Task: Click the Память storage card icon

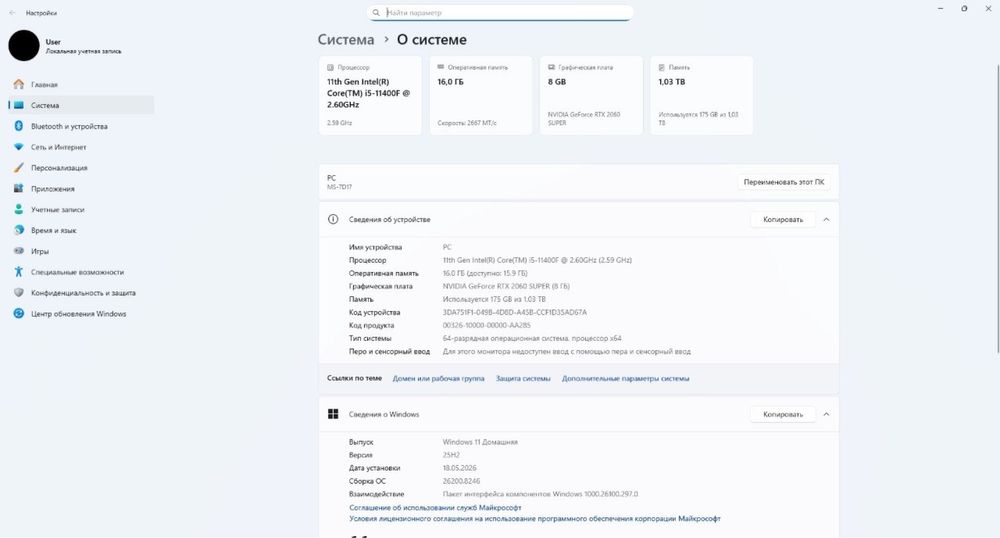Action: click(x=661, y=68)
